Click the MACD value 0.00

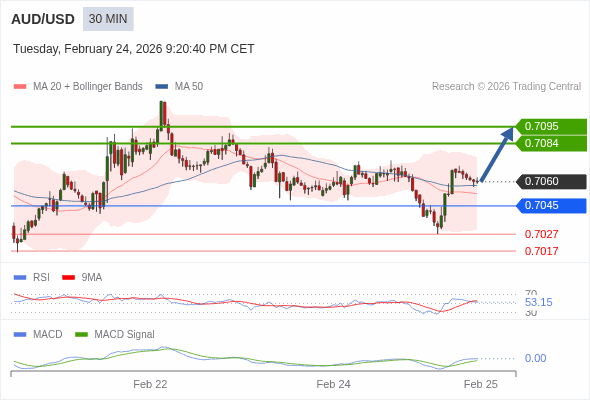point(535,358)
